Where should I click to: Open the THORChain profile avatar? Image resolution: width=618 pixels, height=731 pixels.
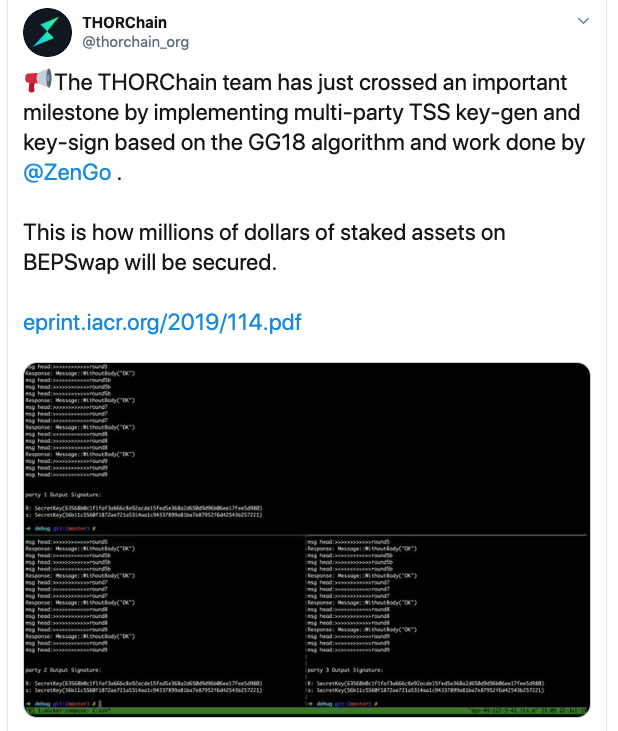(x=48, y=32)
